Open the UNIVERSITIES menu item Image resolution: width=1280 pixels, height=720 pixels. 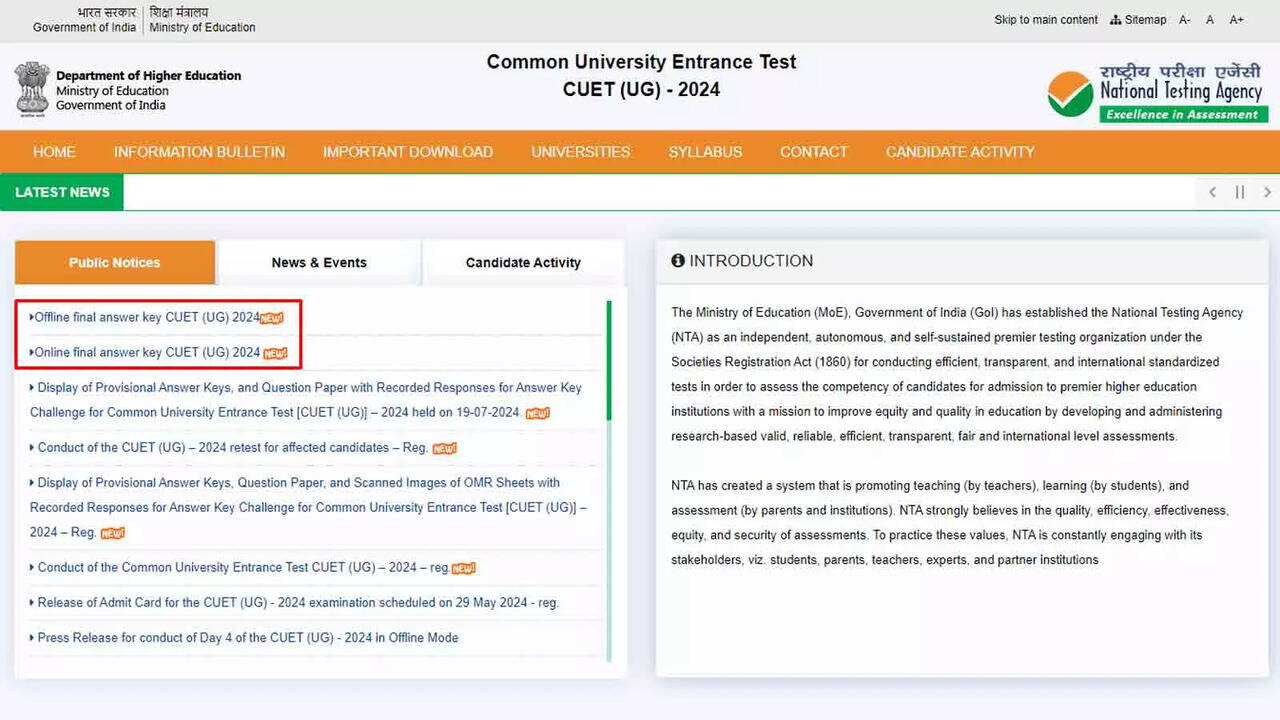point(580,152)
